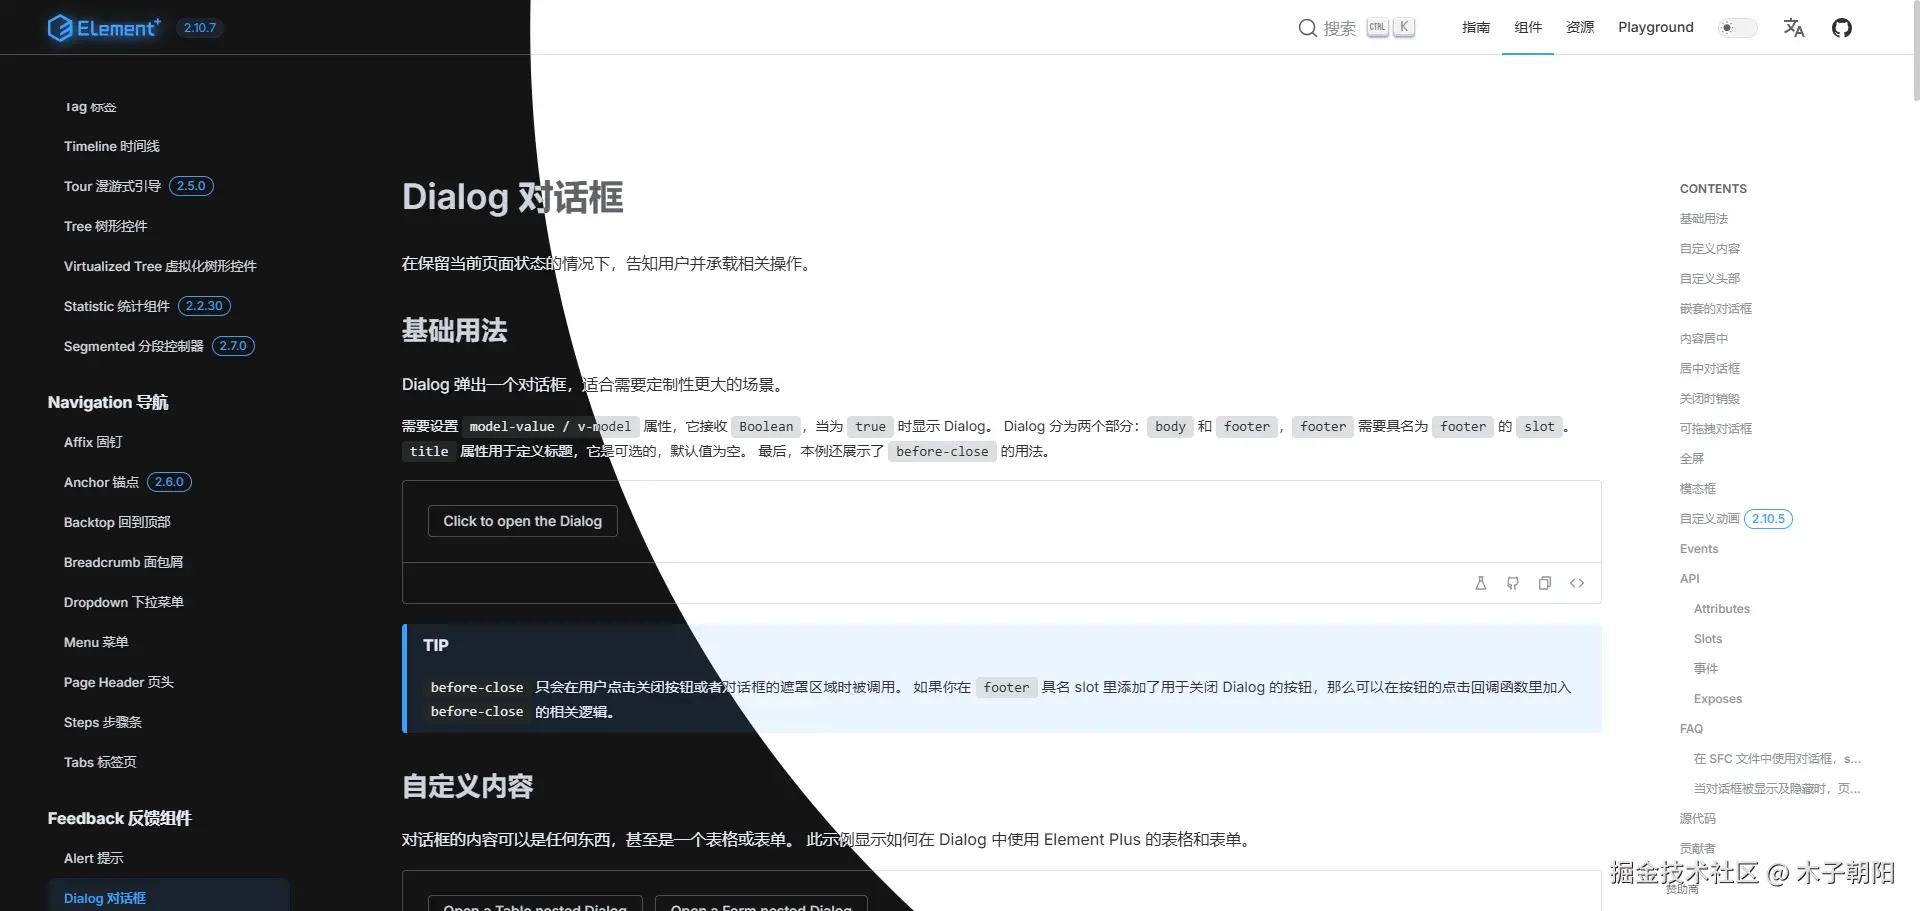Open Anchor 锚点 in sidebar
Screen dimensions: 1920x911
(127, 482)
